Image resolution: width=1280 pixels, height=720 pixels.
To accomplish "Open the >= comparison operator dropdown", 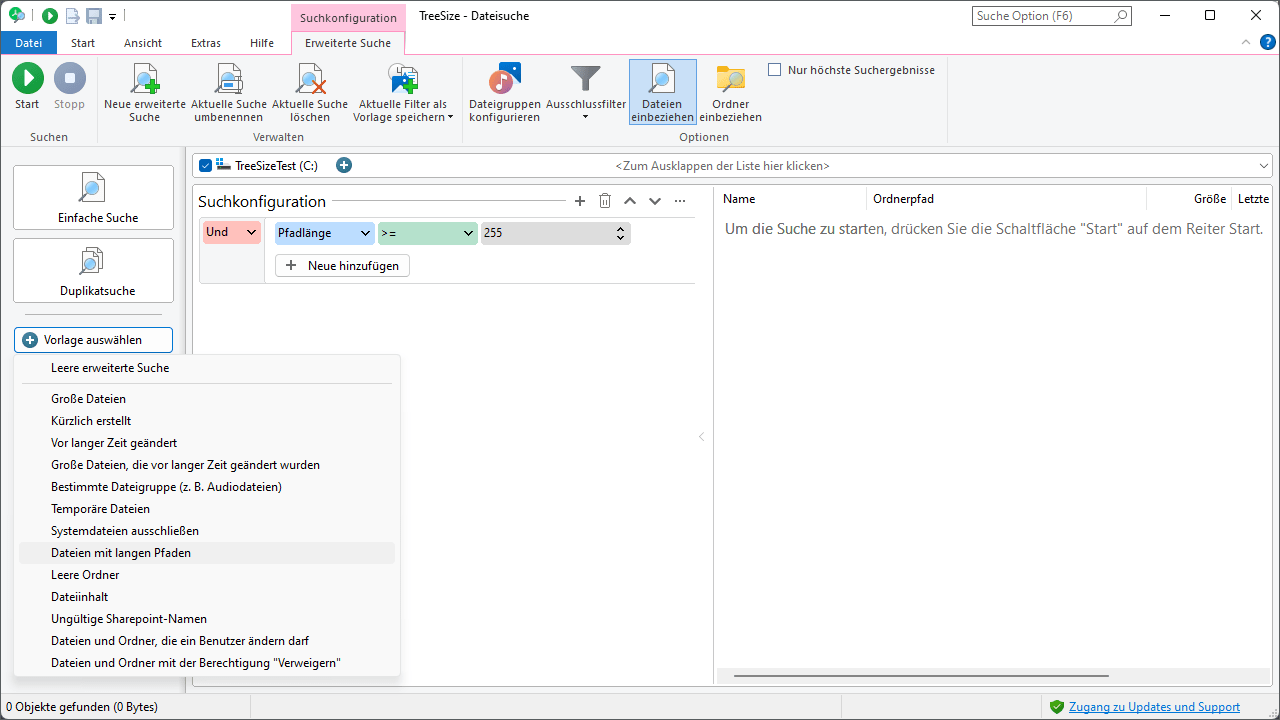I will coord(427,233).
